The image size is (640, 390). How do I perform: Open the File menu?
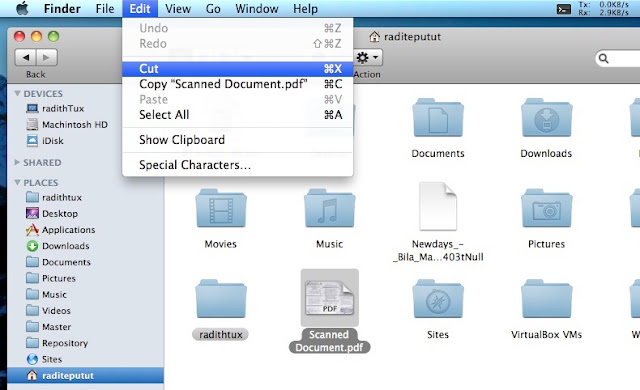tap(105, 9)
